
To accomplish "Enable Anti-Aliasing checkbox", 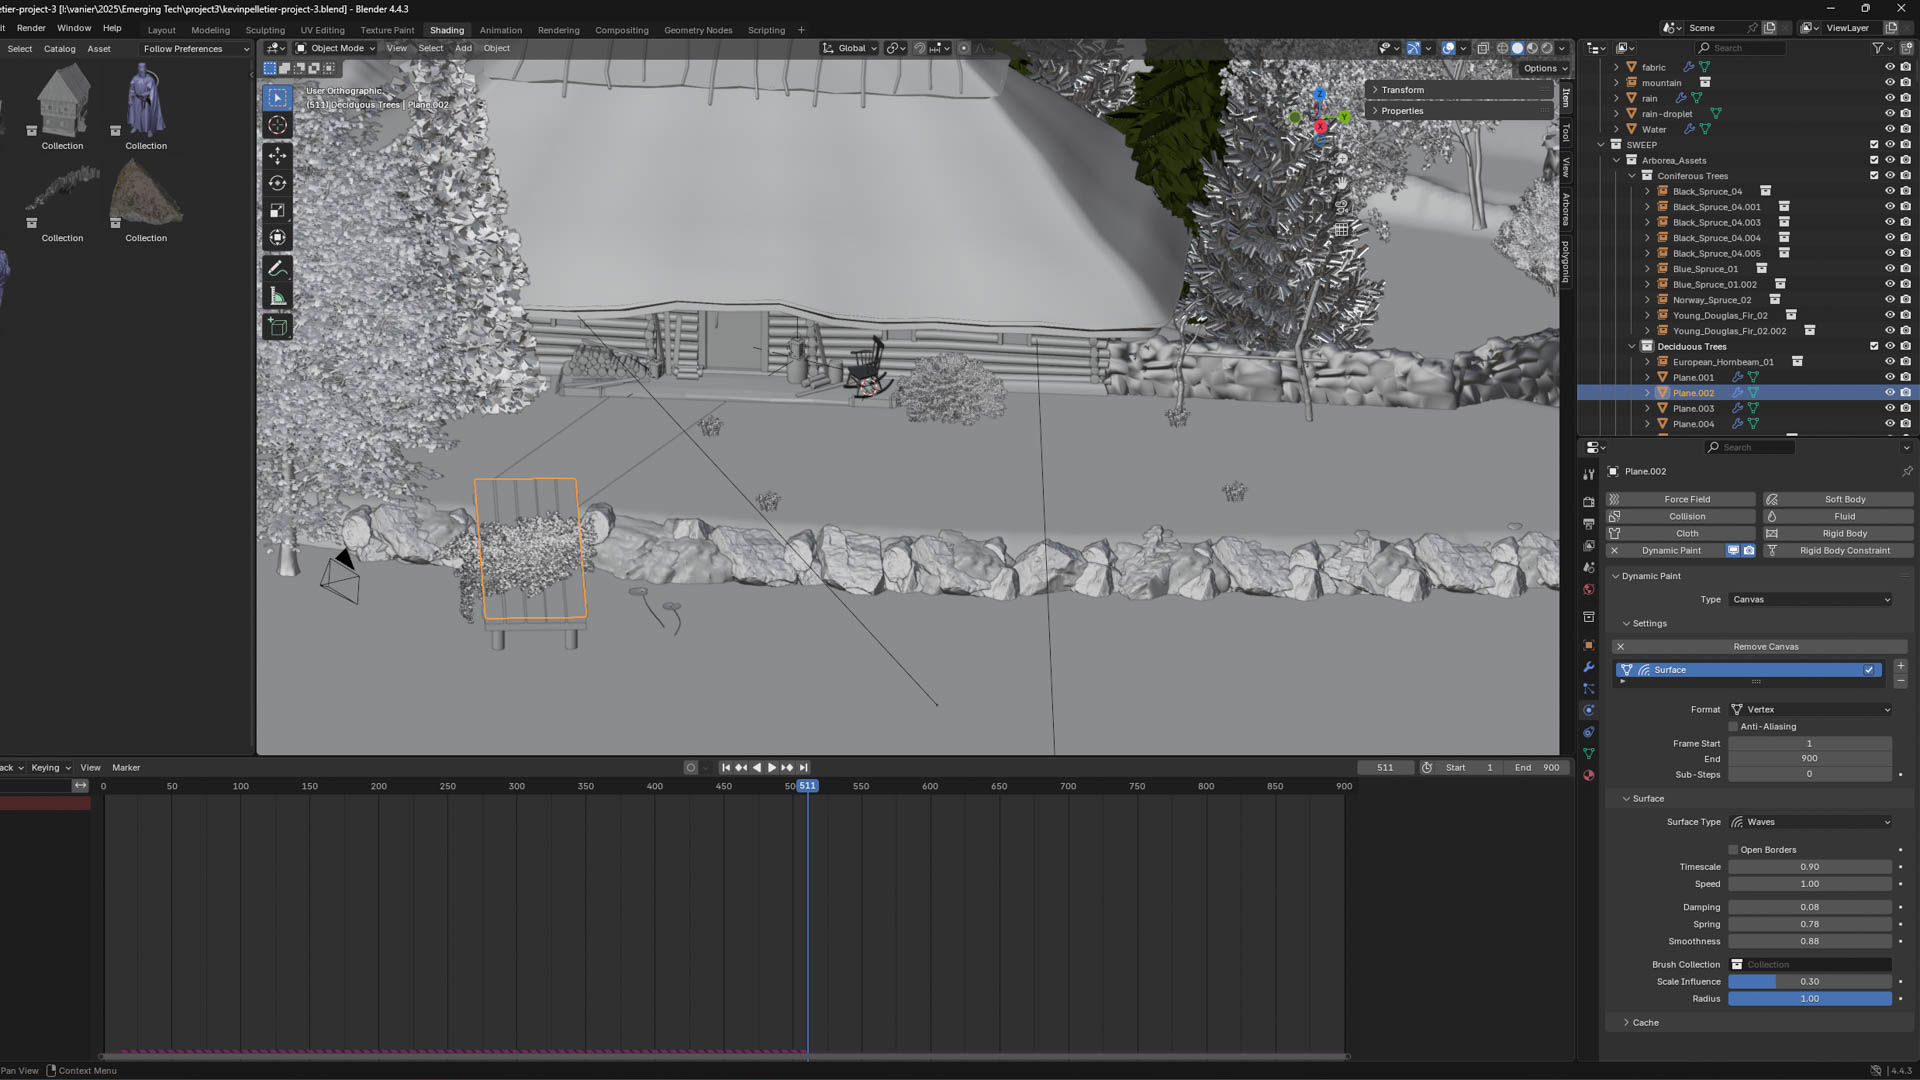I will pyautogui.click(x=1734, y=727).
